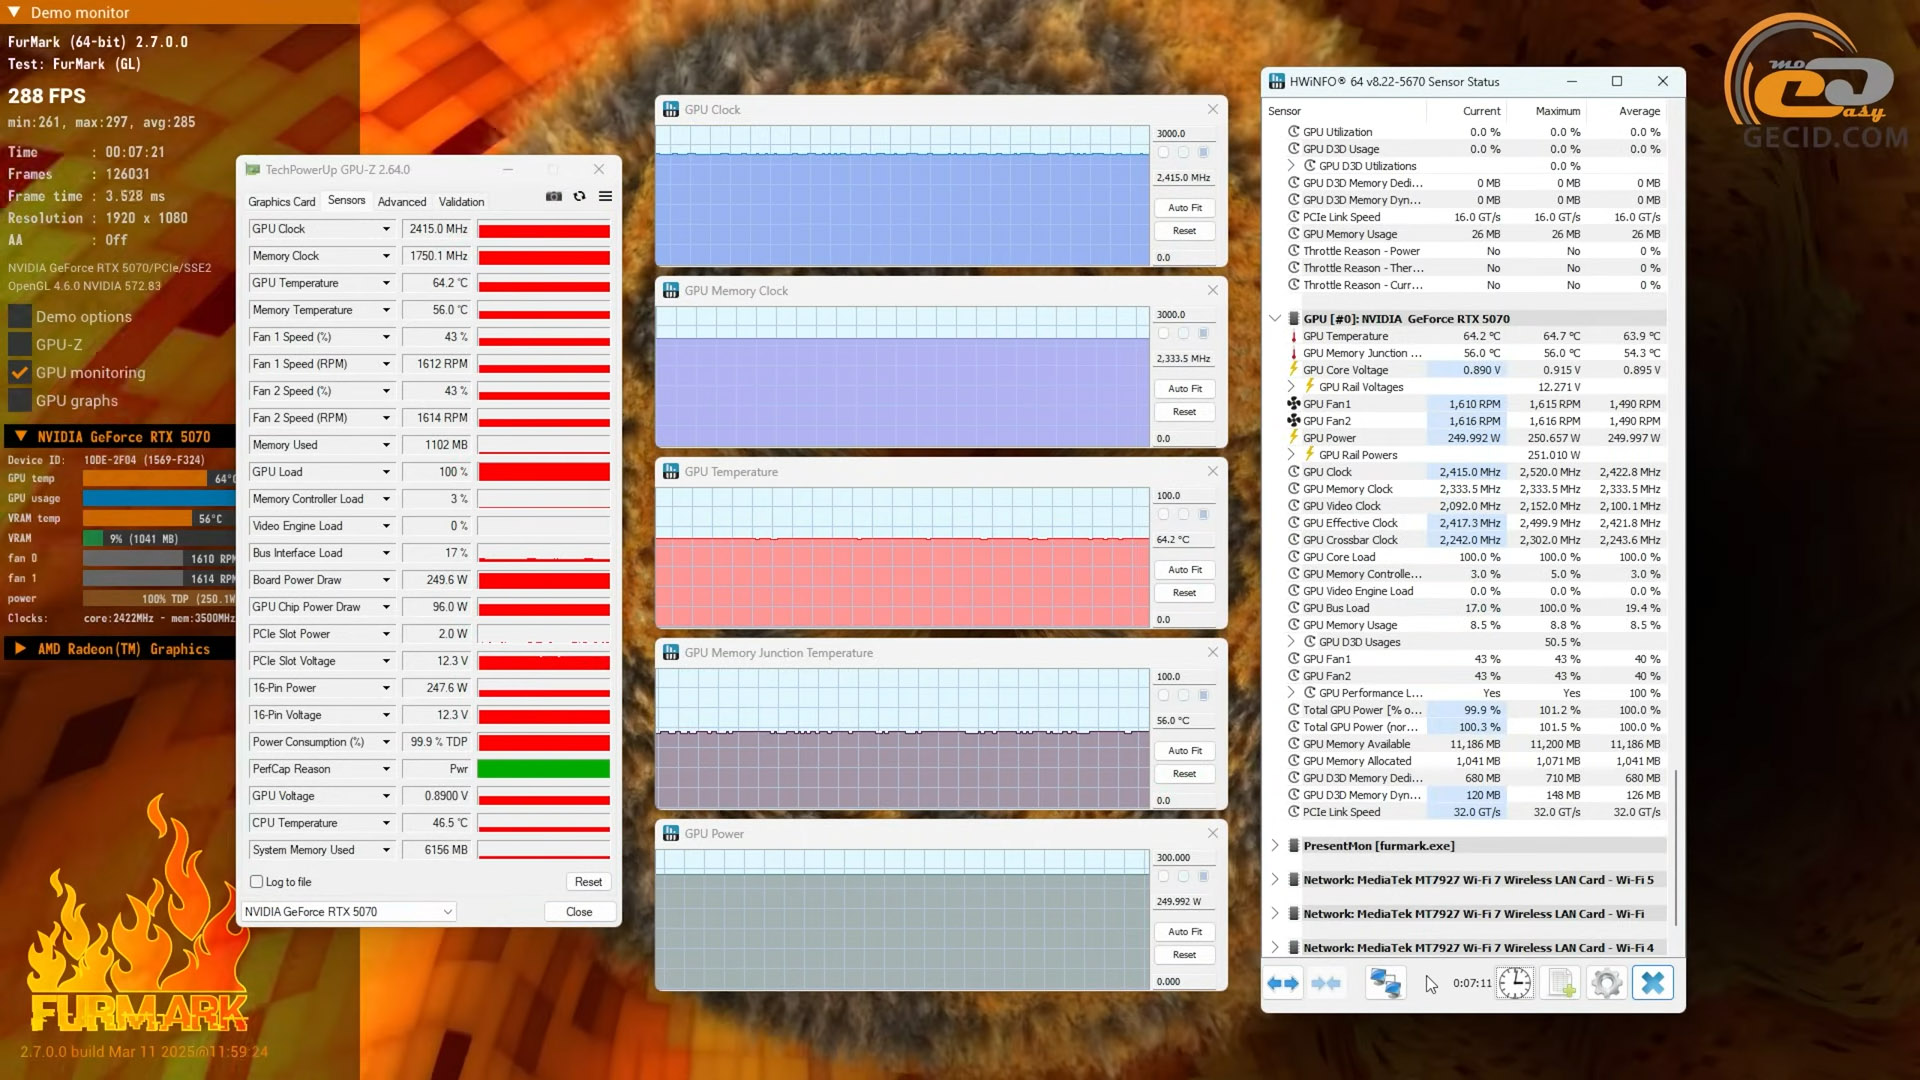1920x1080 pixels.
Task: Click GPU Fan1 RPM fan icon in HWiNFO
Action: coord(1294,404)
